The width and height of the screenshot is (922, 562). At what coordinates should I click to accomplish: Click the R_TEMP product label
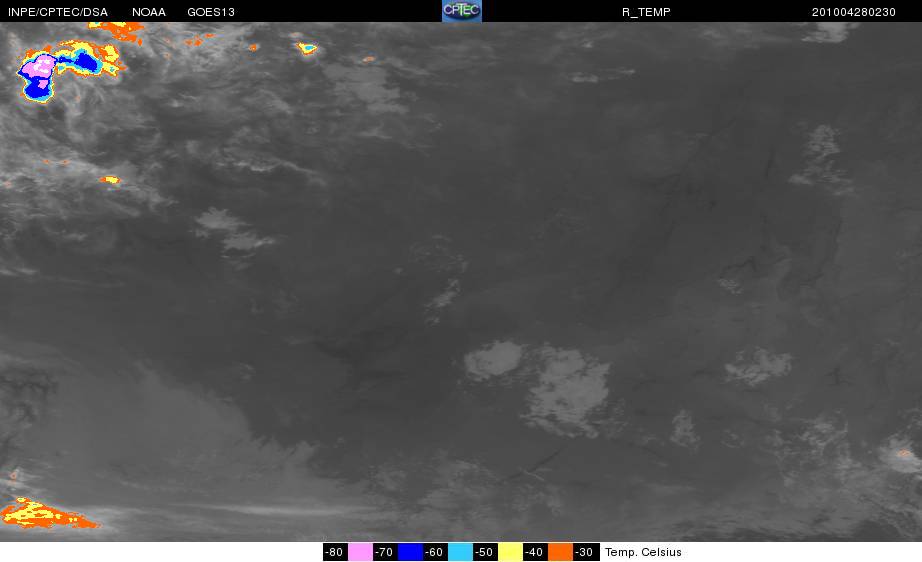pos(646,12)
